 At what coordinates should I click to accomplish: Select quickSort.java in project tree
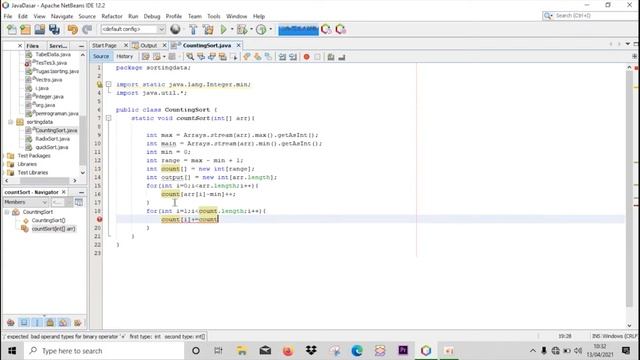tap(52, 147)
